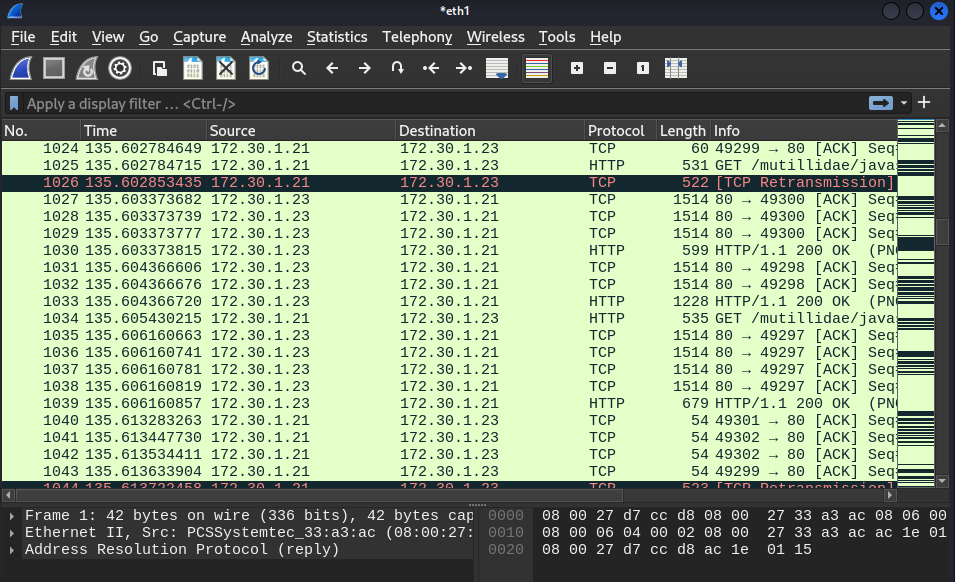The width and height of the screenshot is (955, 582).
Task: Open the Telephony menu
Action: pos(417,37)
